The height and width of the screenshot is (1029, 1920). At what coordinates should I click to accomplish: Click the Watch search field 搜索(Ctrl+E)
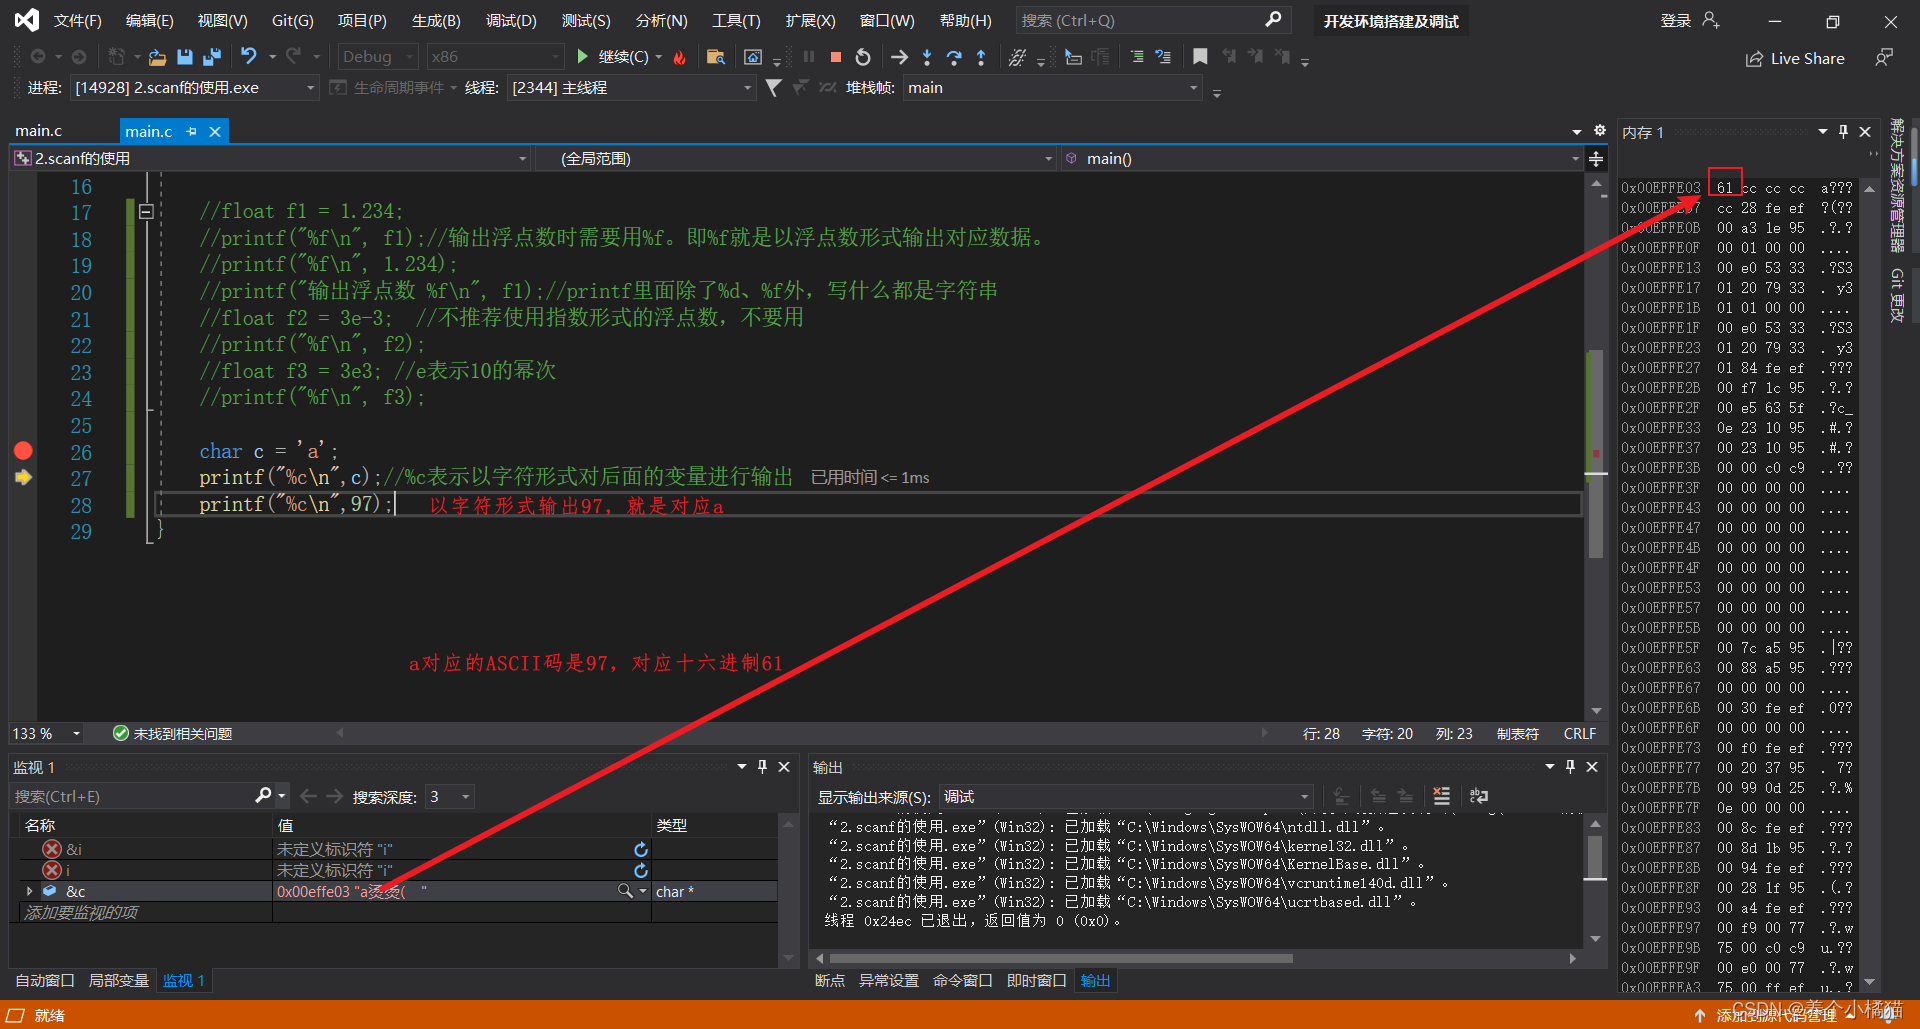pos(134,797)
